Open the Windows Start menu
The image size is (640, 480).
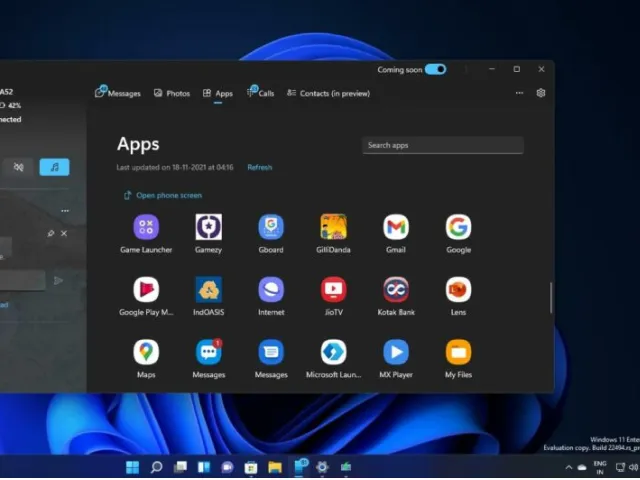(133, 467)
